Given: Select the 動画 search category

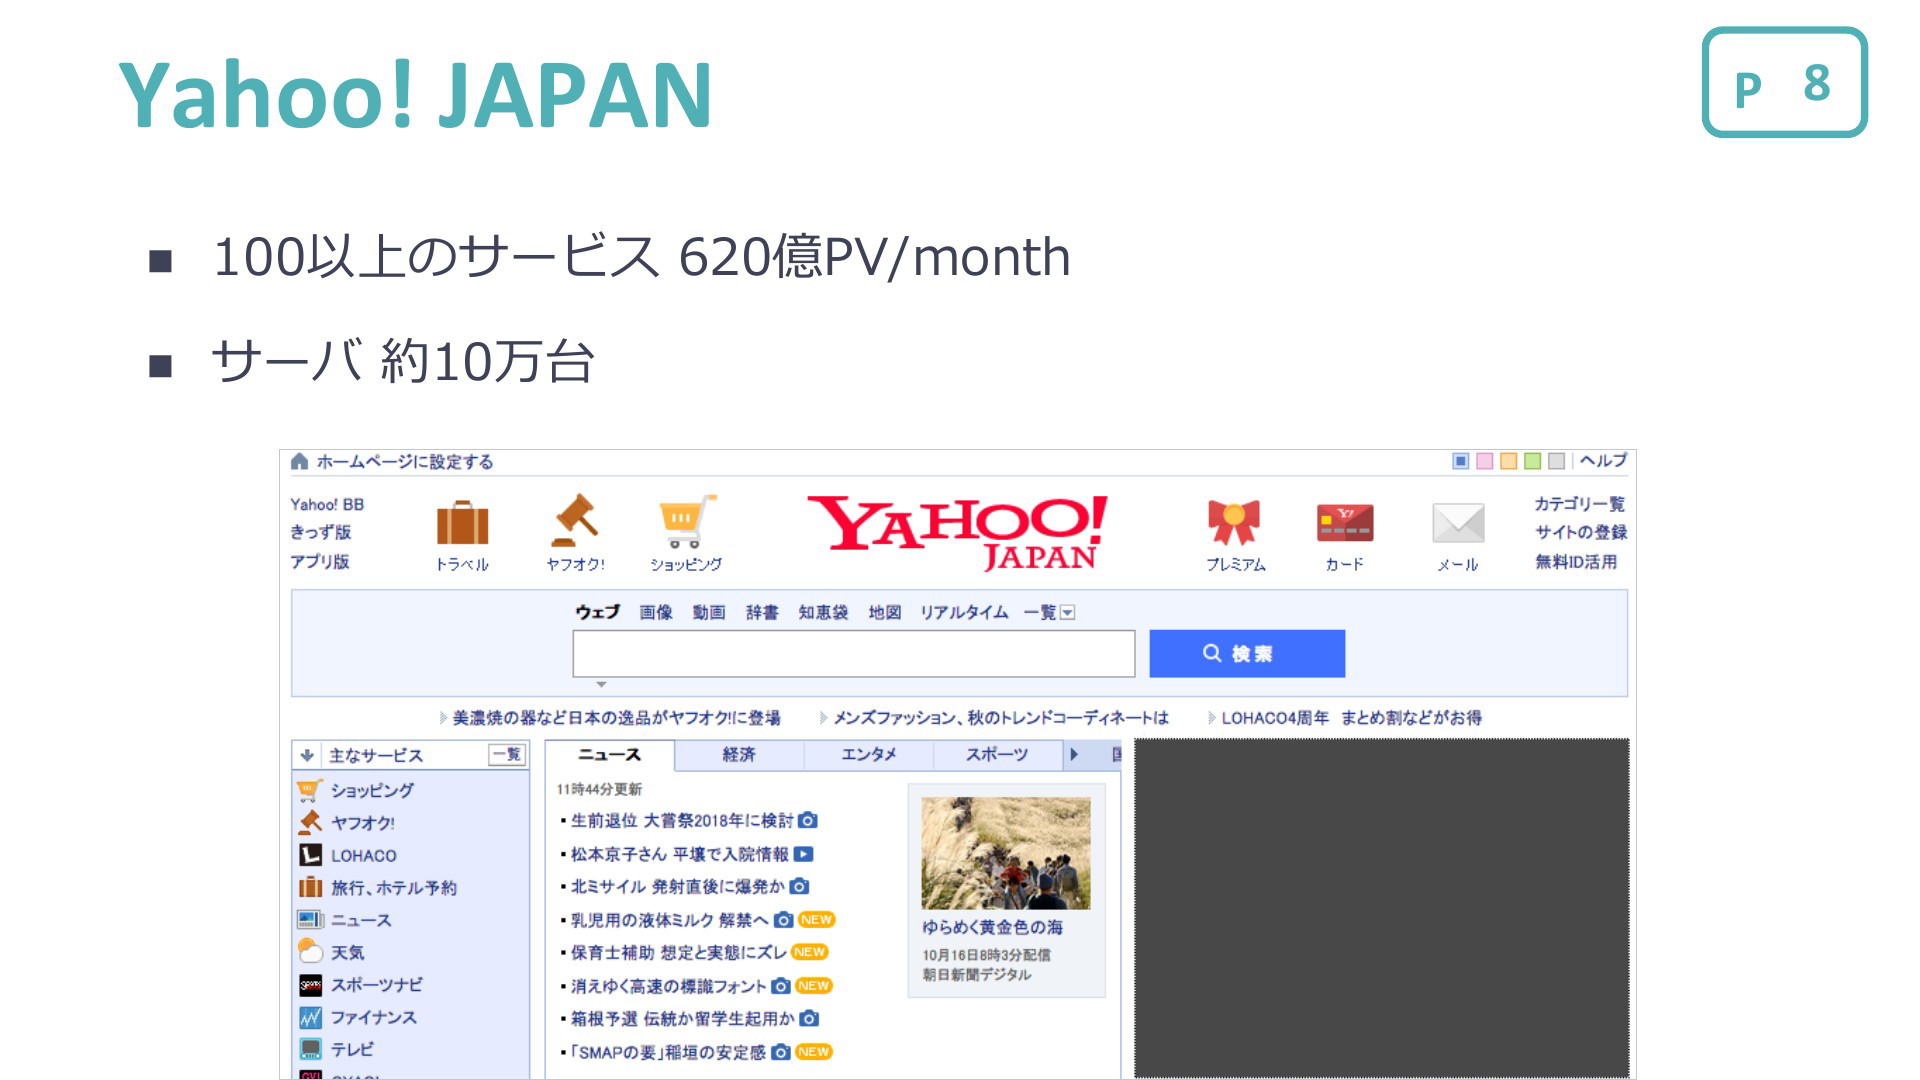Looking at the screenshot, I should (x=709, y=612).
